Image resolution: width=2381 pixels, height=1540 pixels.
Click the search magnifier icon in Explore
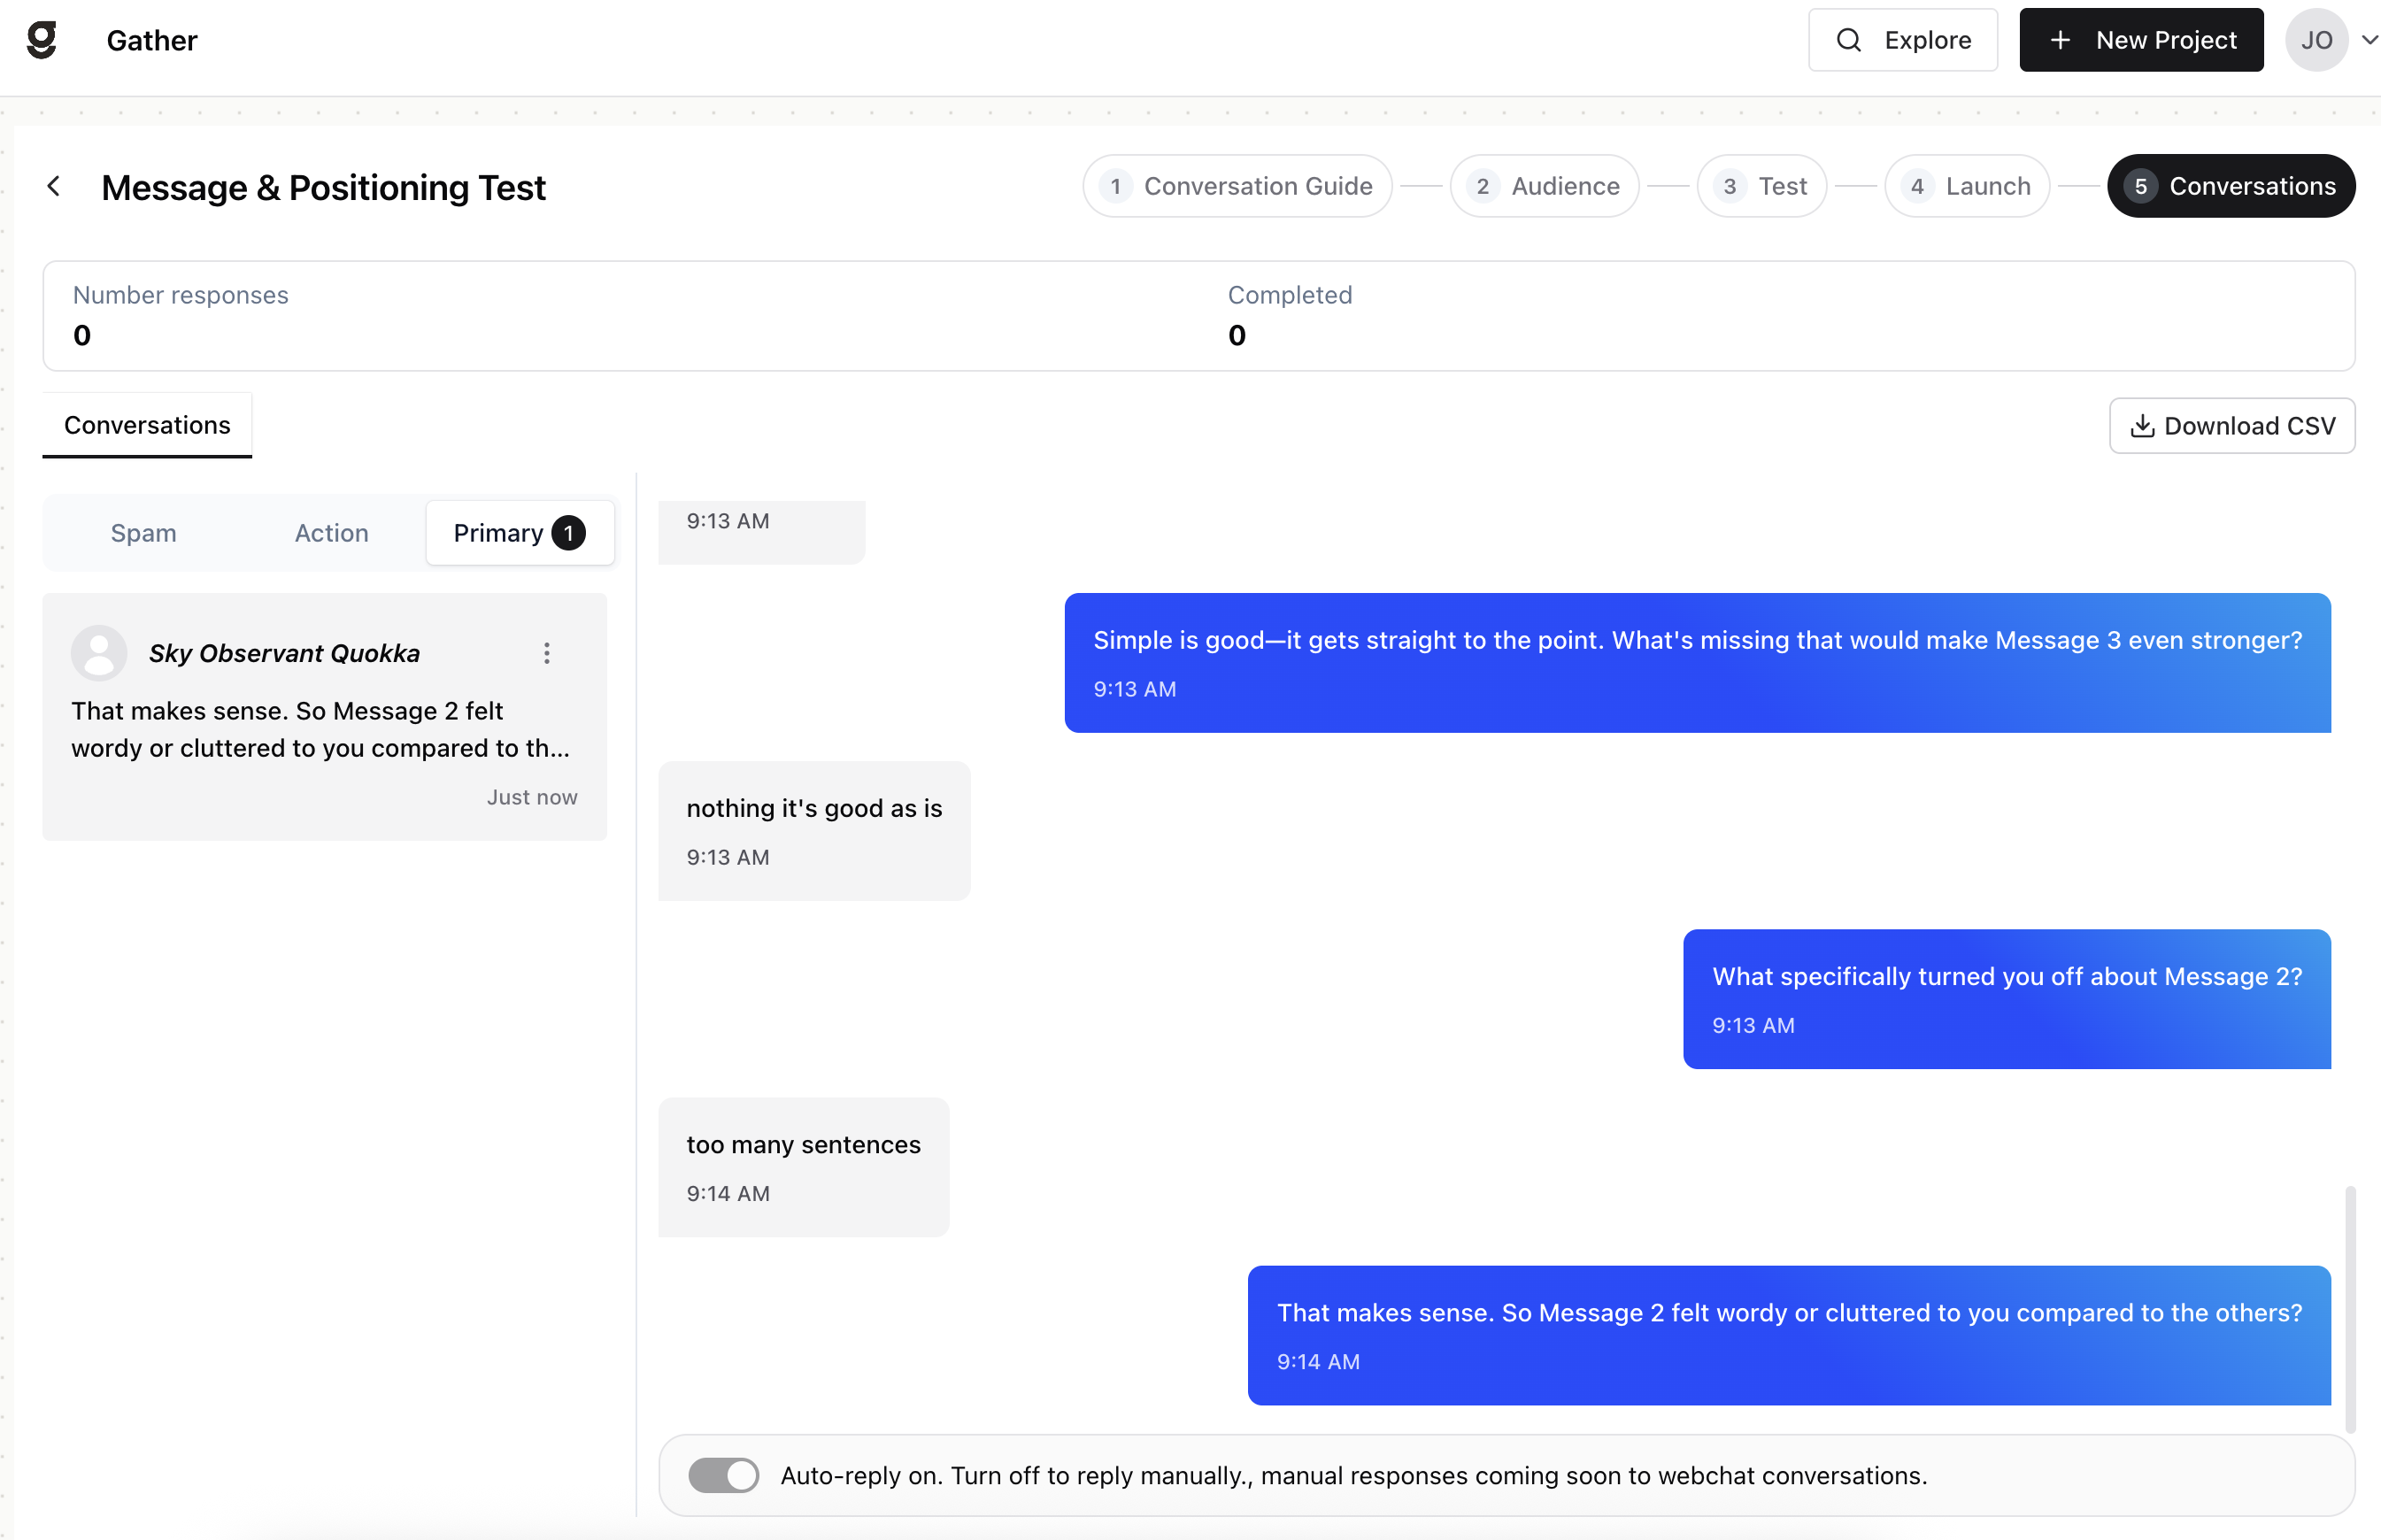coord(1849,40)
